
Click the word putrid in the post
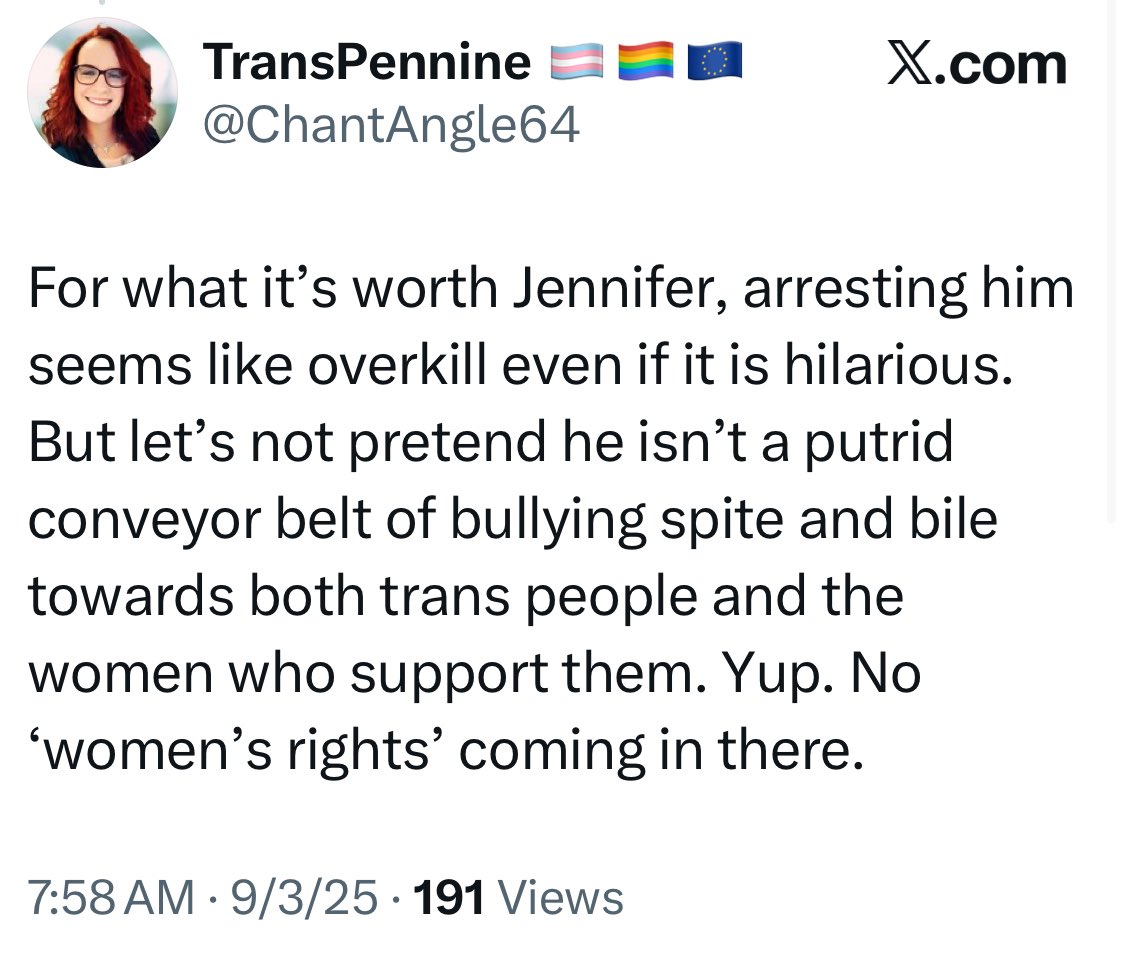[x=880, y=443]
